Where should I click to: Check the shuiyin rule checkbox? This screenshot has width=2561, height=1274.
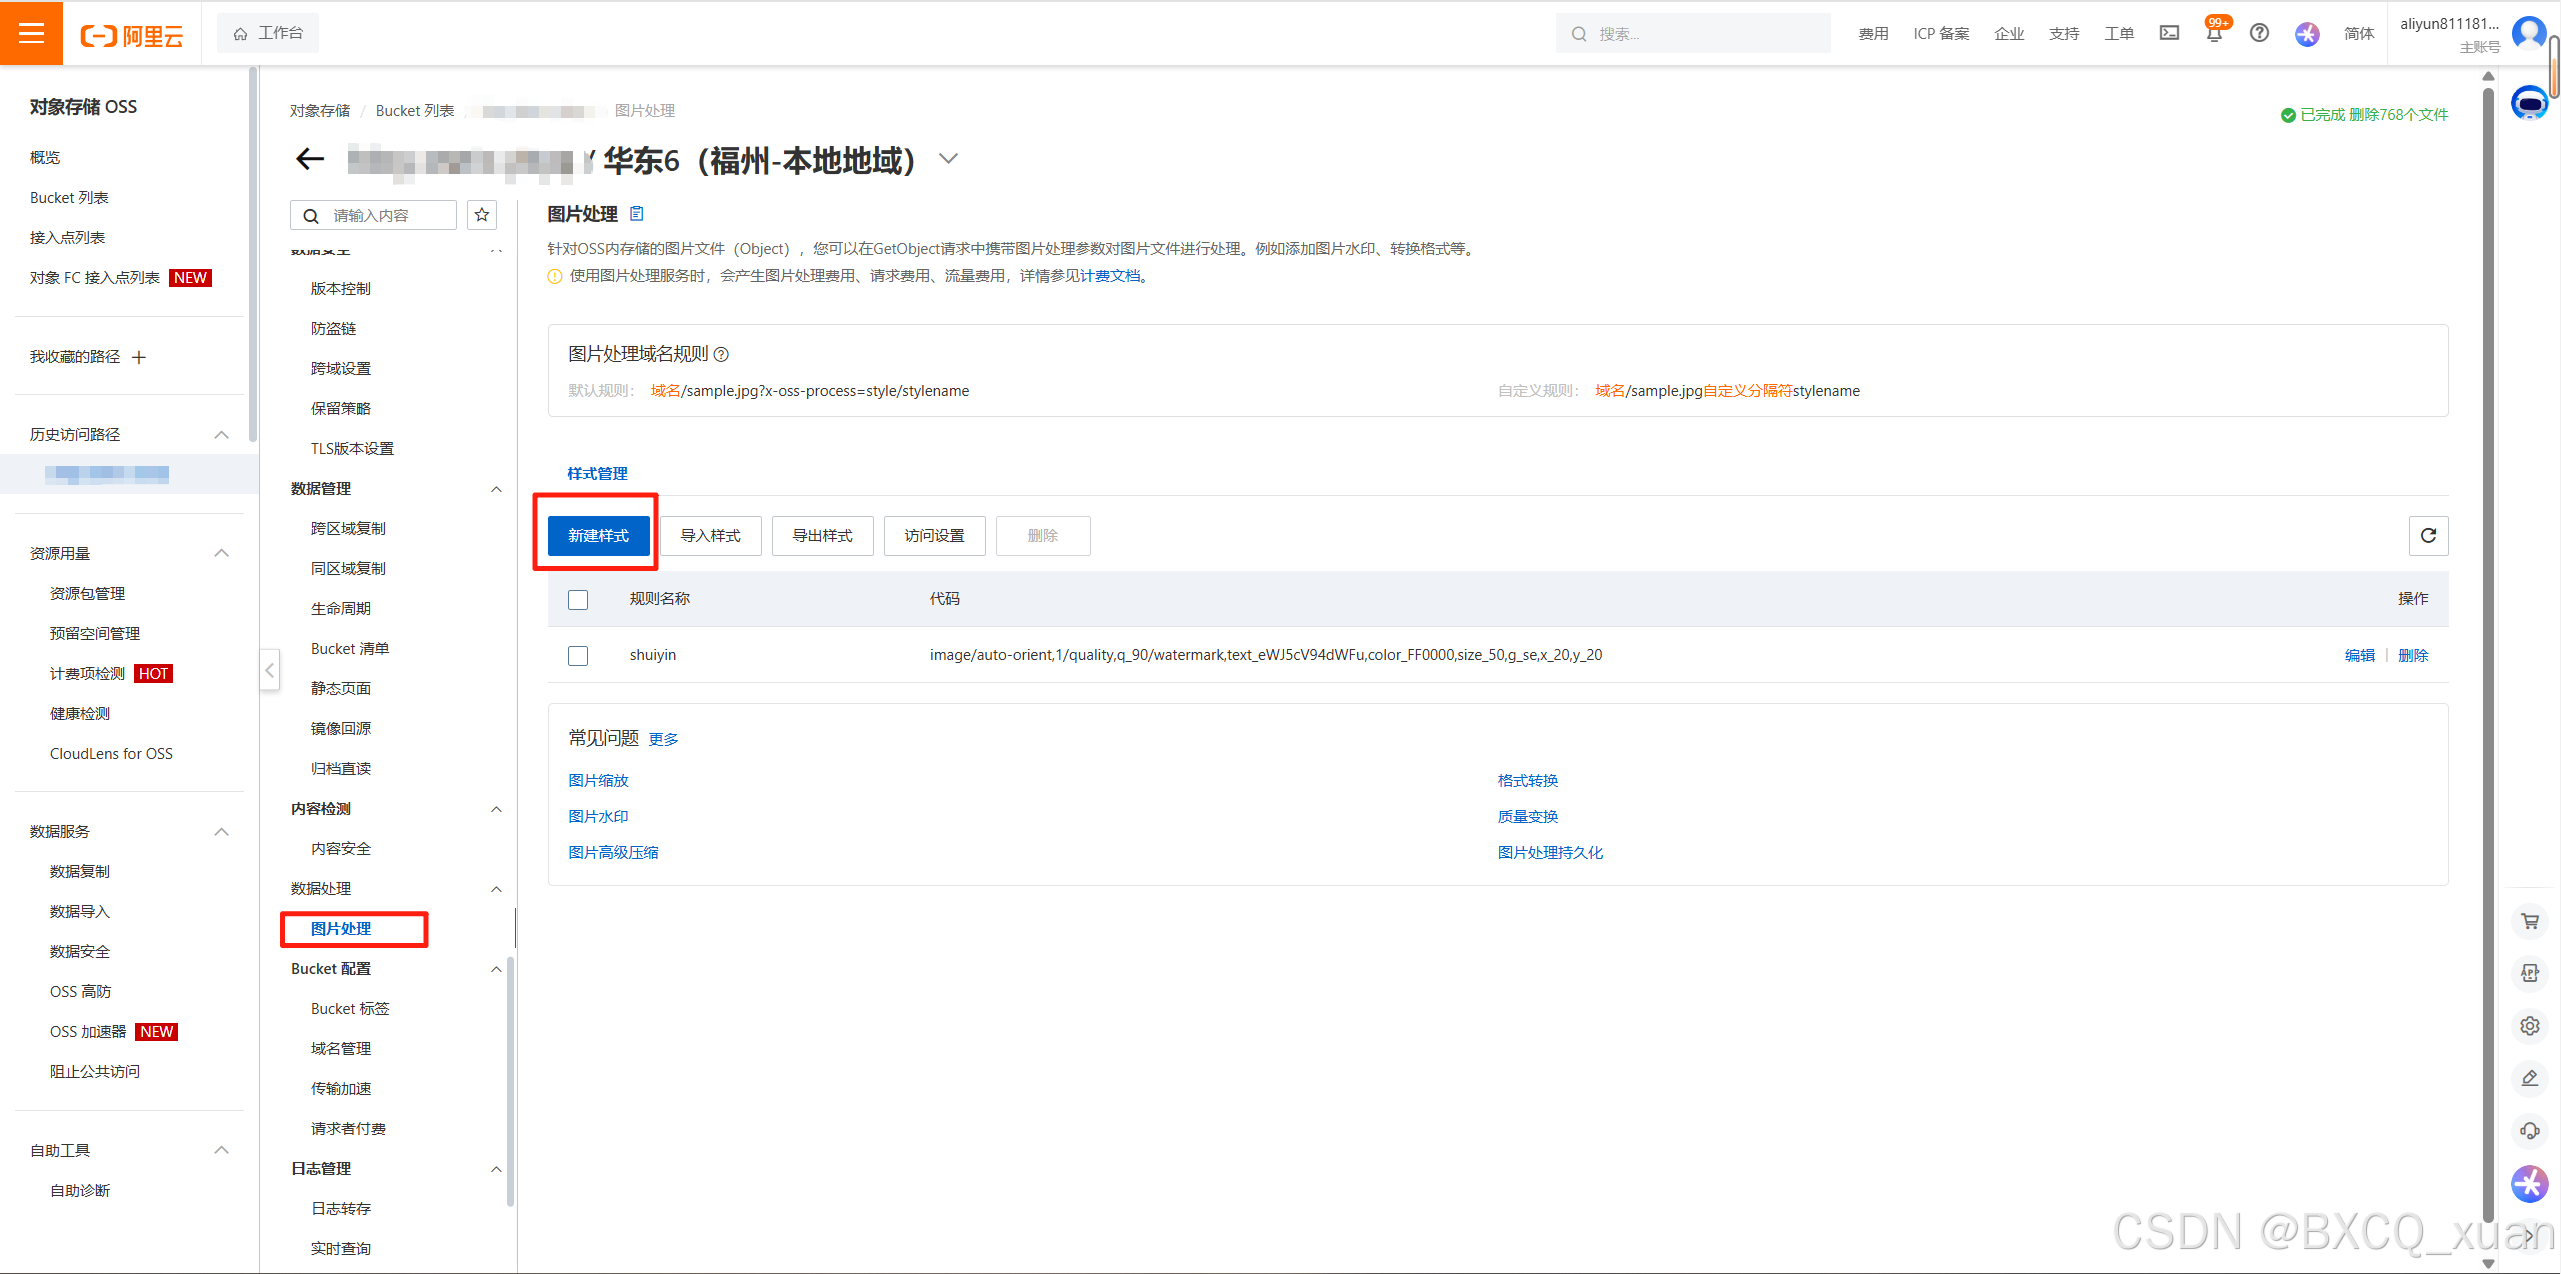pyautogui.click(x=578, y=656)
